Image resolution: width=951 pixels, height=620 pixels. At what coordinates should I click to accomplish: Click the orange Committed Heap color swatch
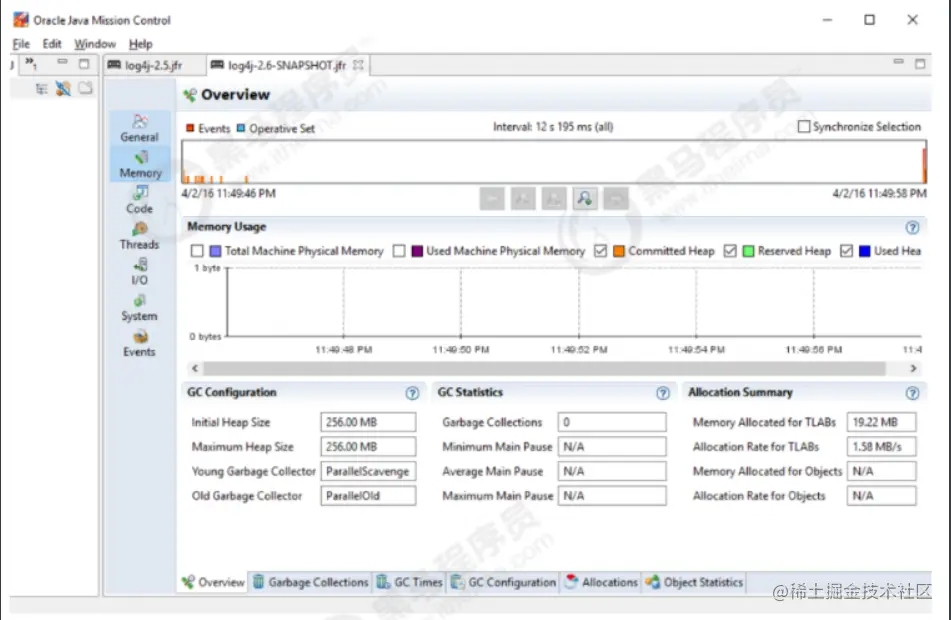click(619, 251)
